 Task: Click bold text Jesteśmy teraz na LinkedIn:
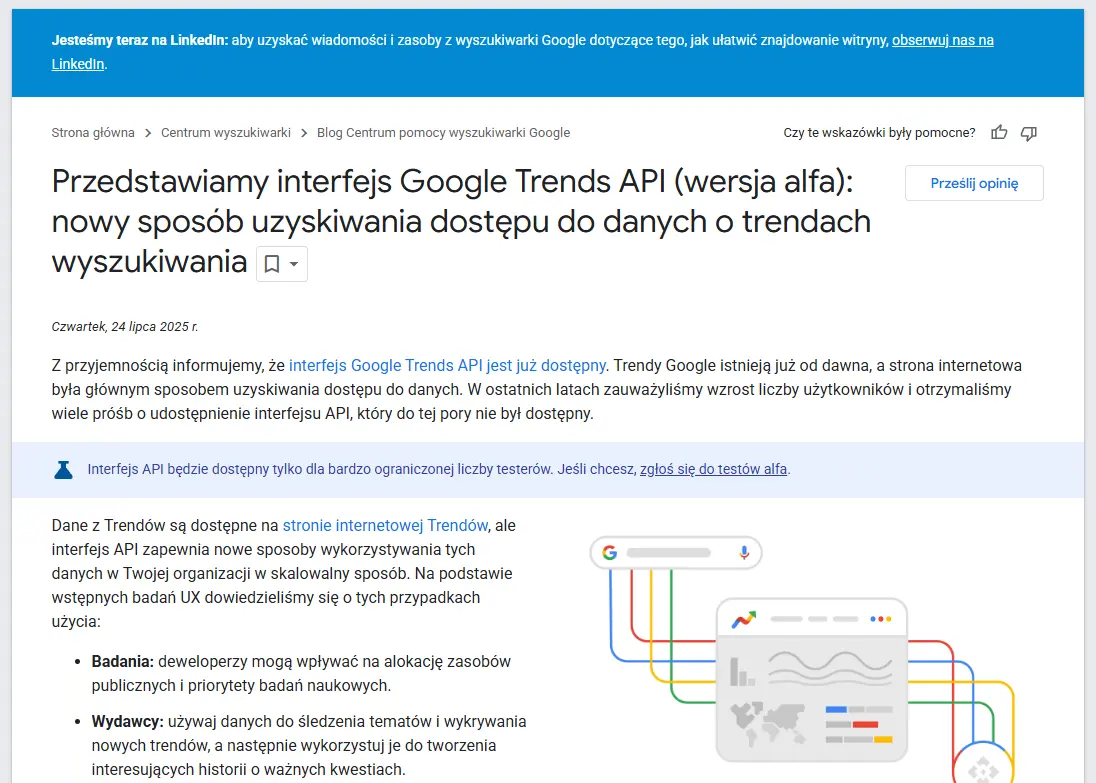(x=140, y=41)
